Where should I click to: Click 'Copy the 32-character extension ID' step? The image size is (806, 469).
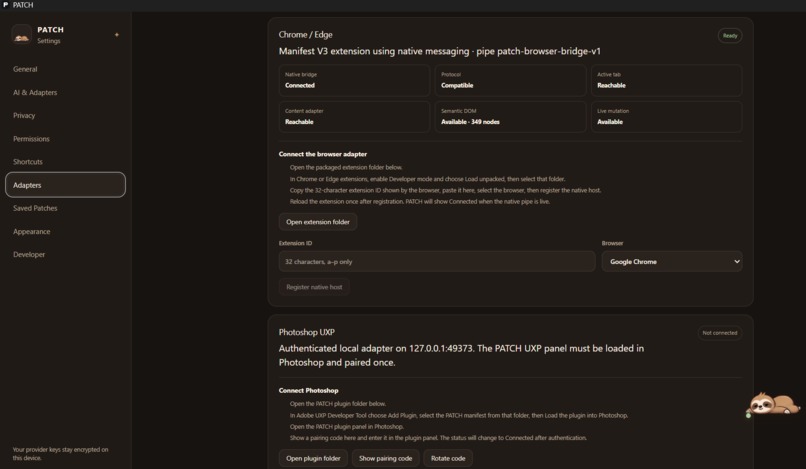(x=445, y=190)
